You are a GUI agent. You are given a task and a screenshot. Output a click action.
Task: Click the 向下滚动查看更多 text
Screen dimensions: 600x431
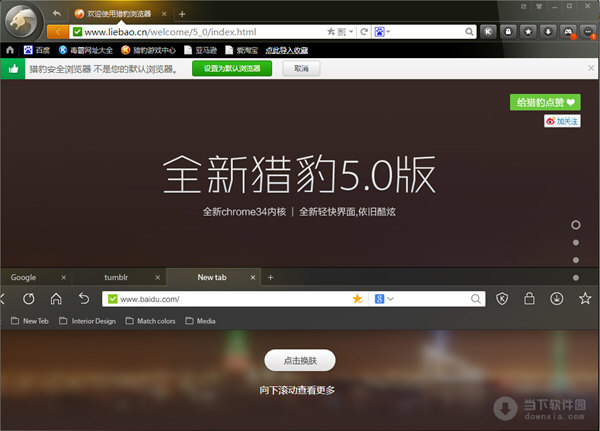[297, 390]
